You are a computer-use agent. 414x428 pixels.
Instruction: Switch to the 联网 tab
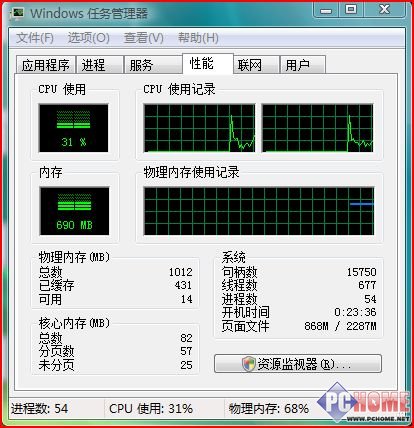point(256,65)
